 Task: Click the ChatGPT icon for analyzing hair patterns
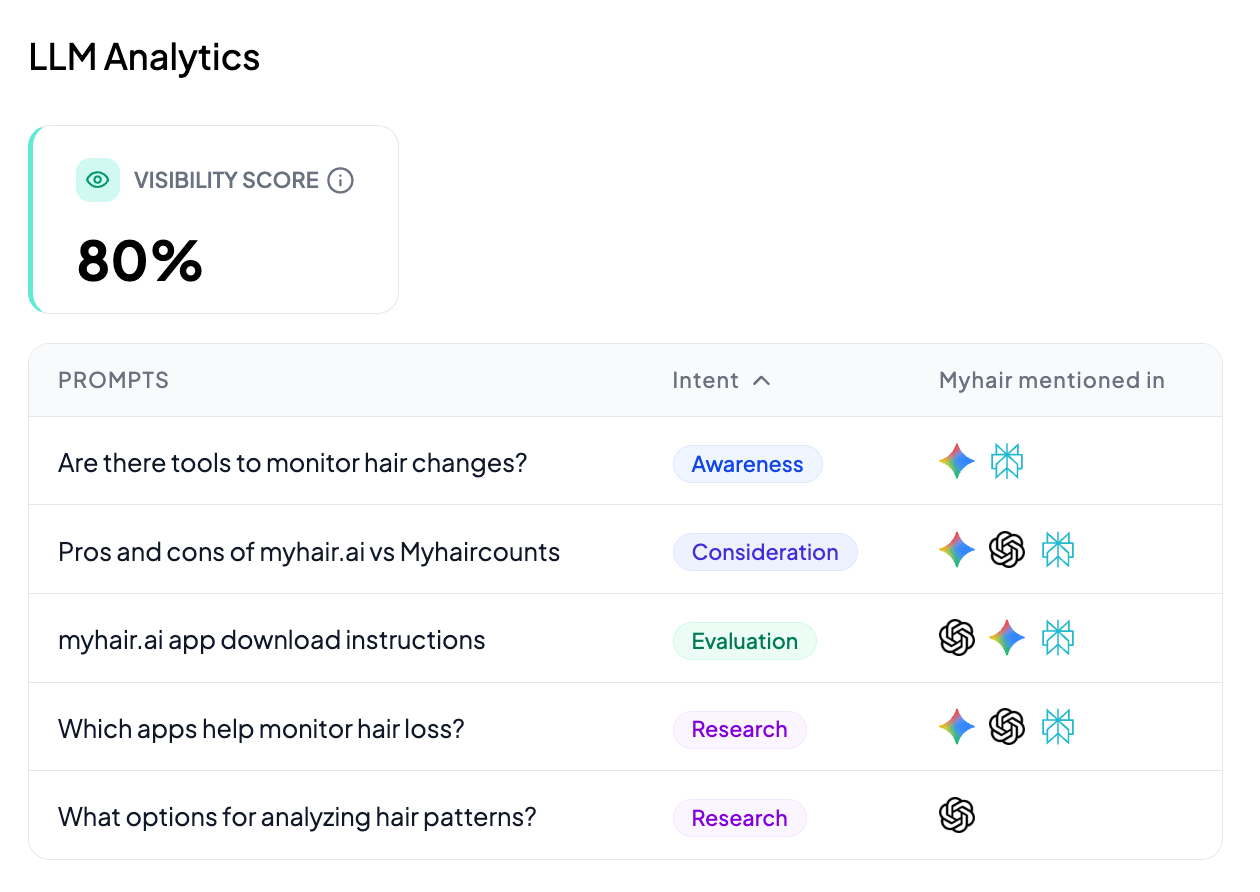[x=956, y=815]
